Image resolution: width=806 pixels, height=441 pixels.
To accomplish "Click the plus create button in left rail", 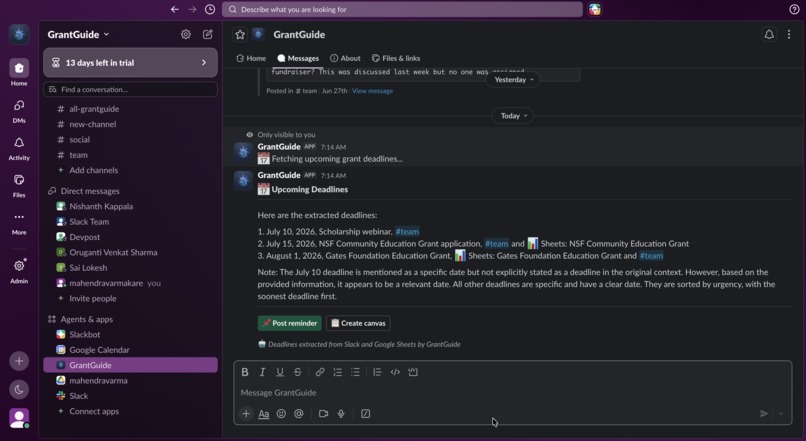I will (19, 361).
